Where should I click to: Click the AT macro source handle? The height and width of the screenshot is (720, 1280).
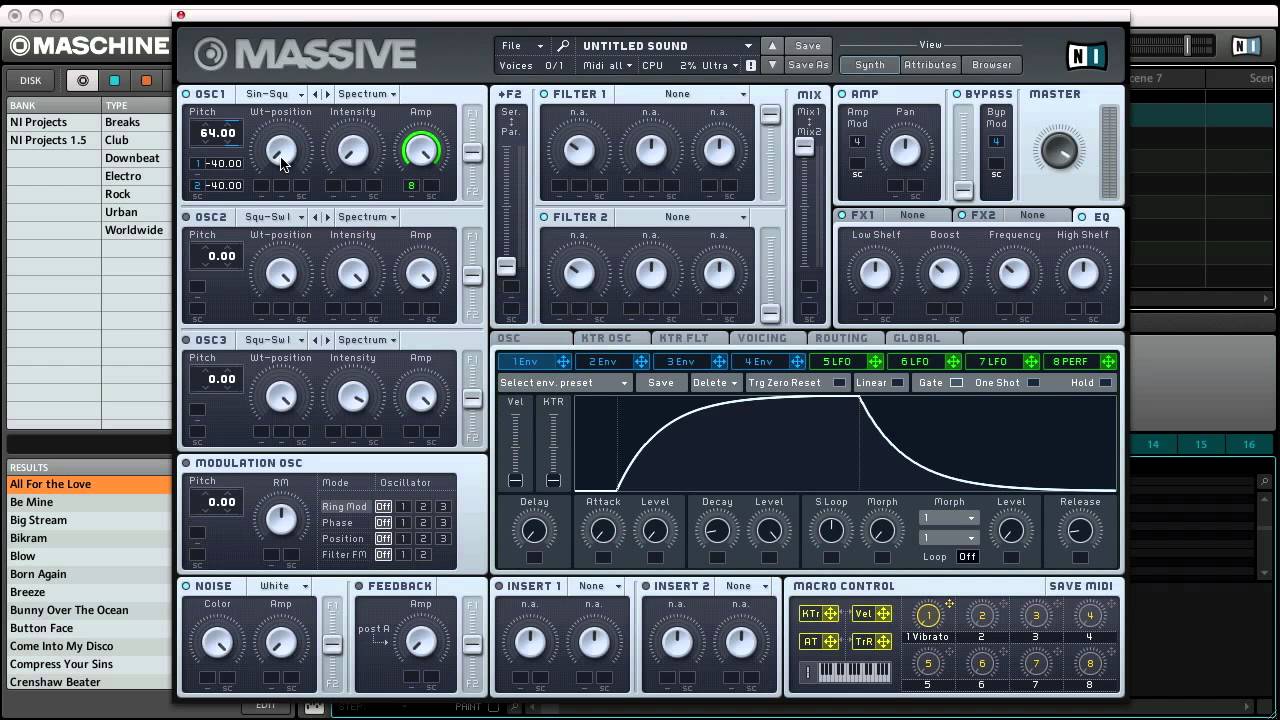[830, 642]
